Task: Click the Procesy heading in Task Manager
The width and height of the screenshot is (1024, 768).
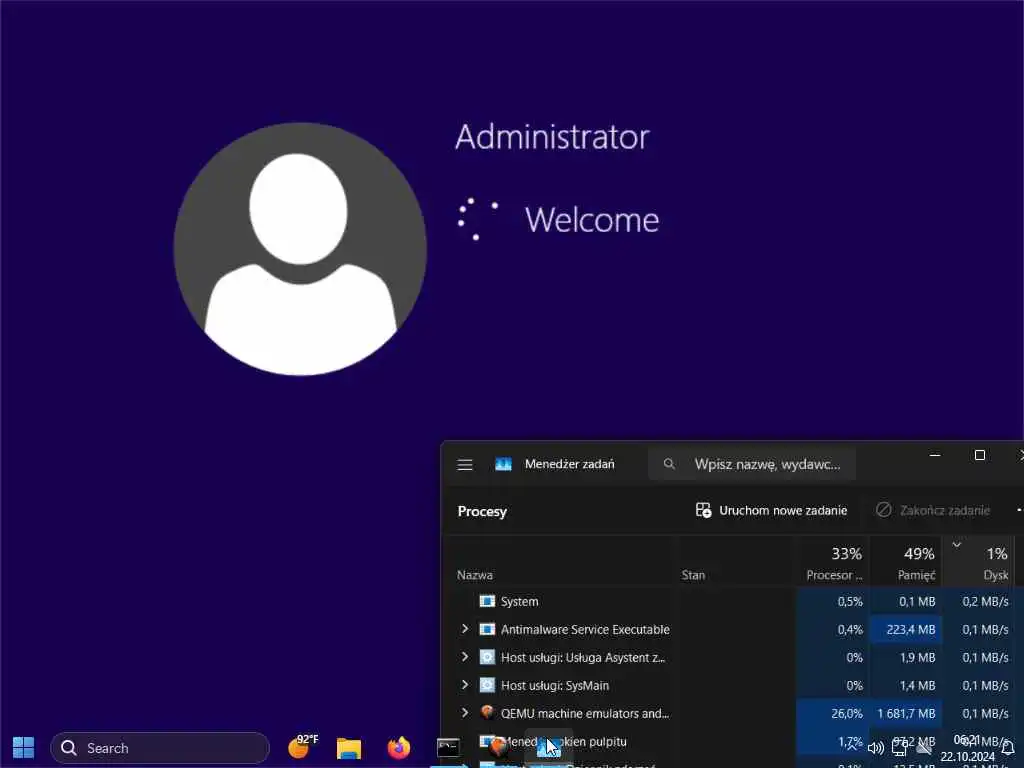Action: (482, 511)
